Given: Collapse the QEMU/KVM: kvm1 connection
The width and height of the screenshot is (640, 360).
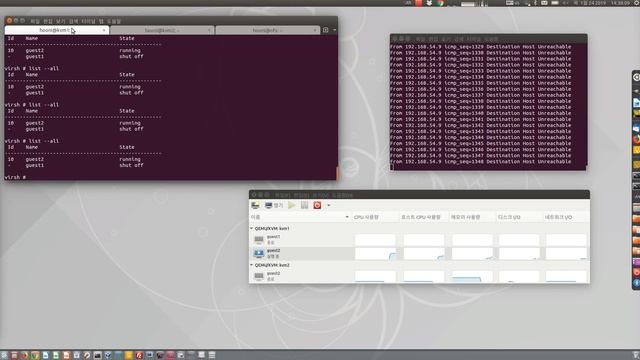Looking at the screenshot, I should 252,229.
